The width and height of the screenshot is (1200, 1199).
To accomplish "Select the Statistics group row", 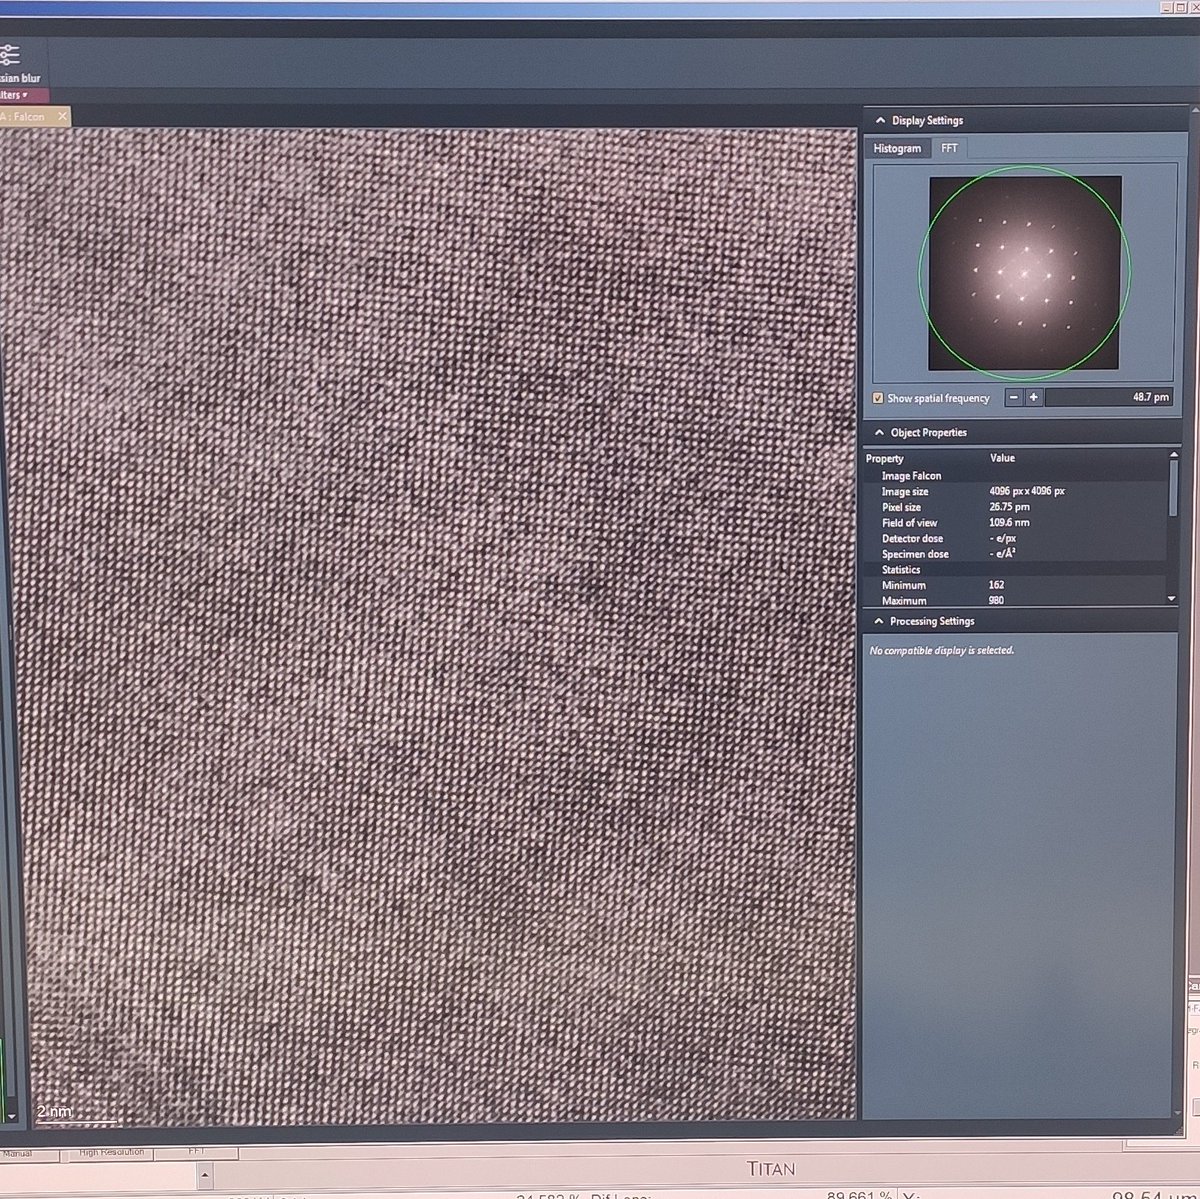I will pos(1016,570).
